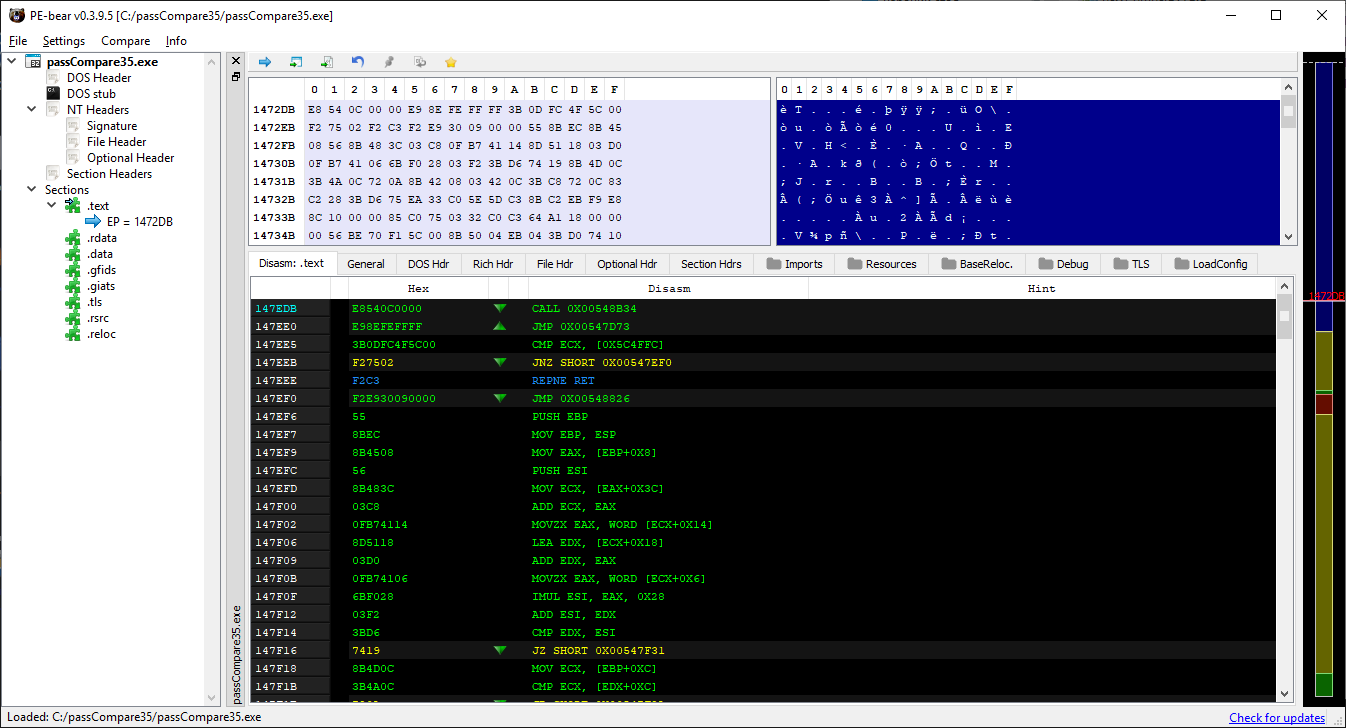The image size is (1346, 728).
Task: Collapse the .text section node
Action: [x=52, y=206]
